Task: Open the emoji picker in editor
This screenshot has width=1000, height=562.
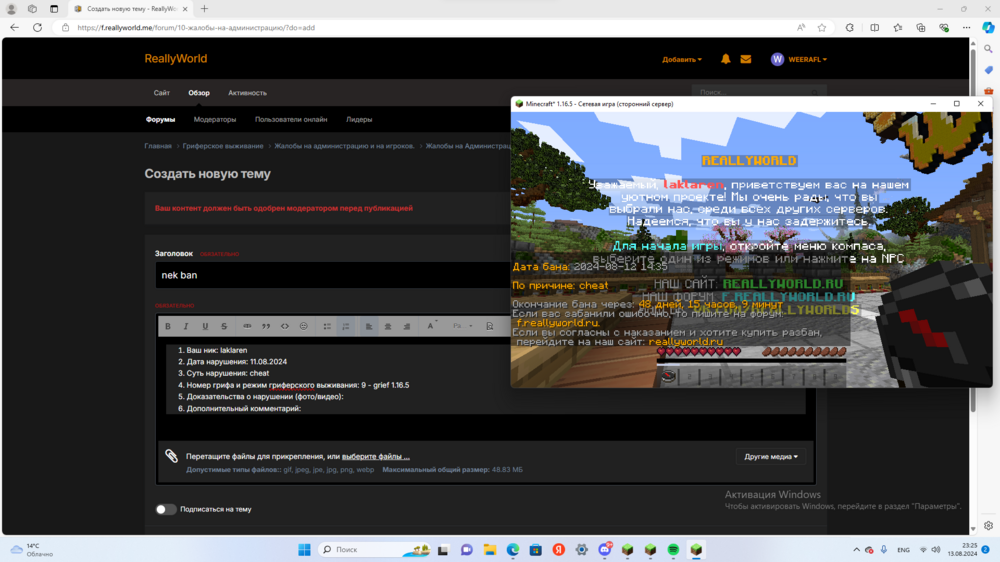Action: 304,326
